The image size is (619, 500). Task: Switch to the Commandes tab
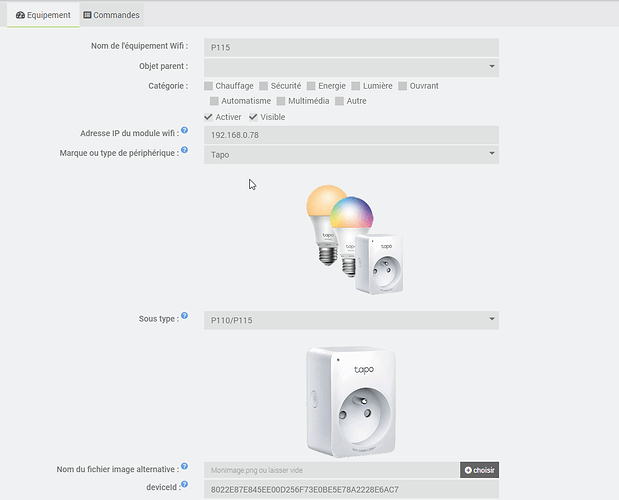(x=112, y=15)
